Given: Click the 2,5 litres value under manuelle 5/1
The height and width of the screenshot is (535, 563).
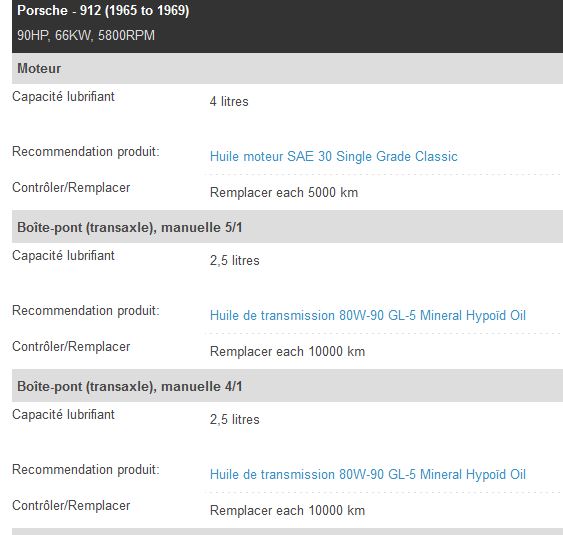Looking at the screenshot, I should click(x=234, y=260).
